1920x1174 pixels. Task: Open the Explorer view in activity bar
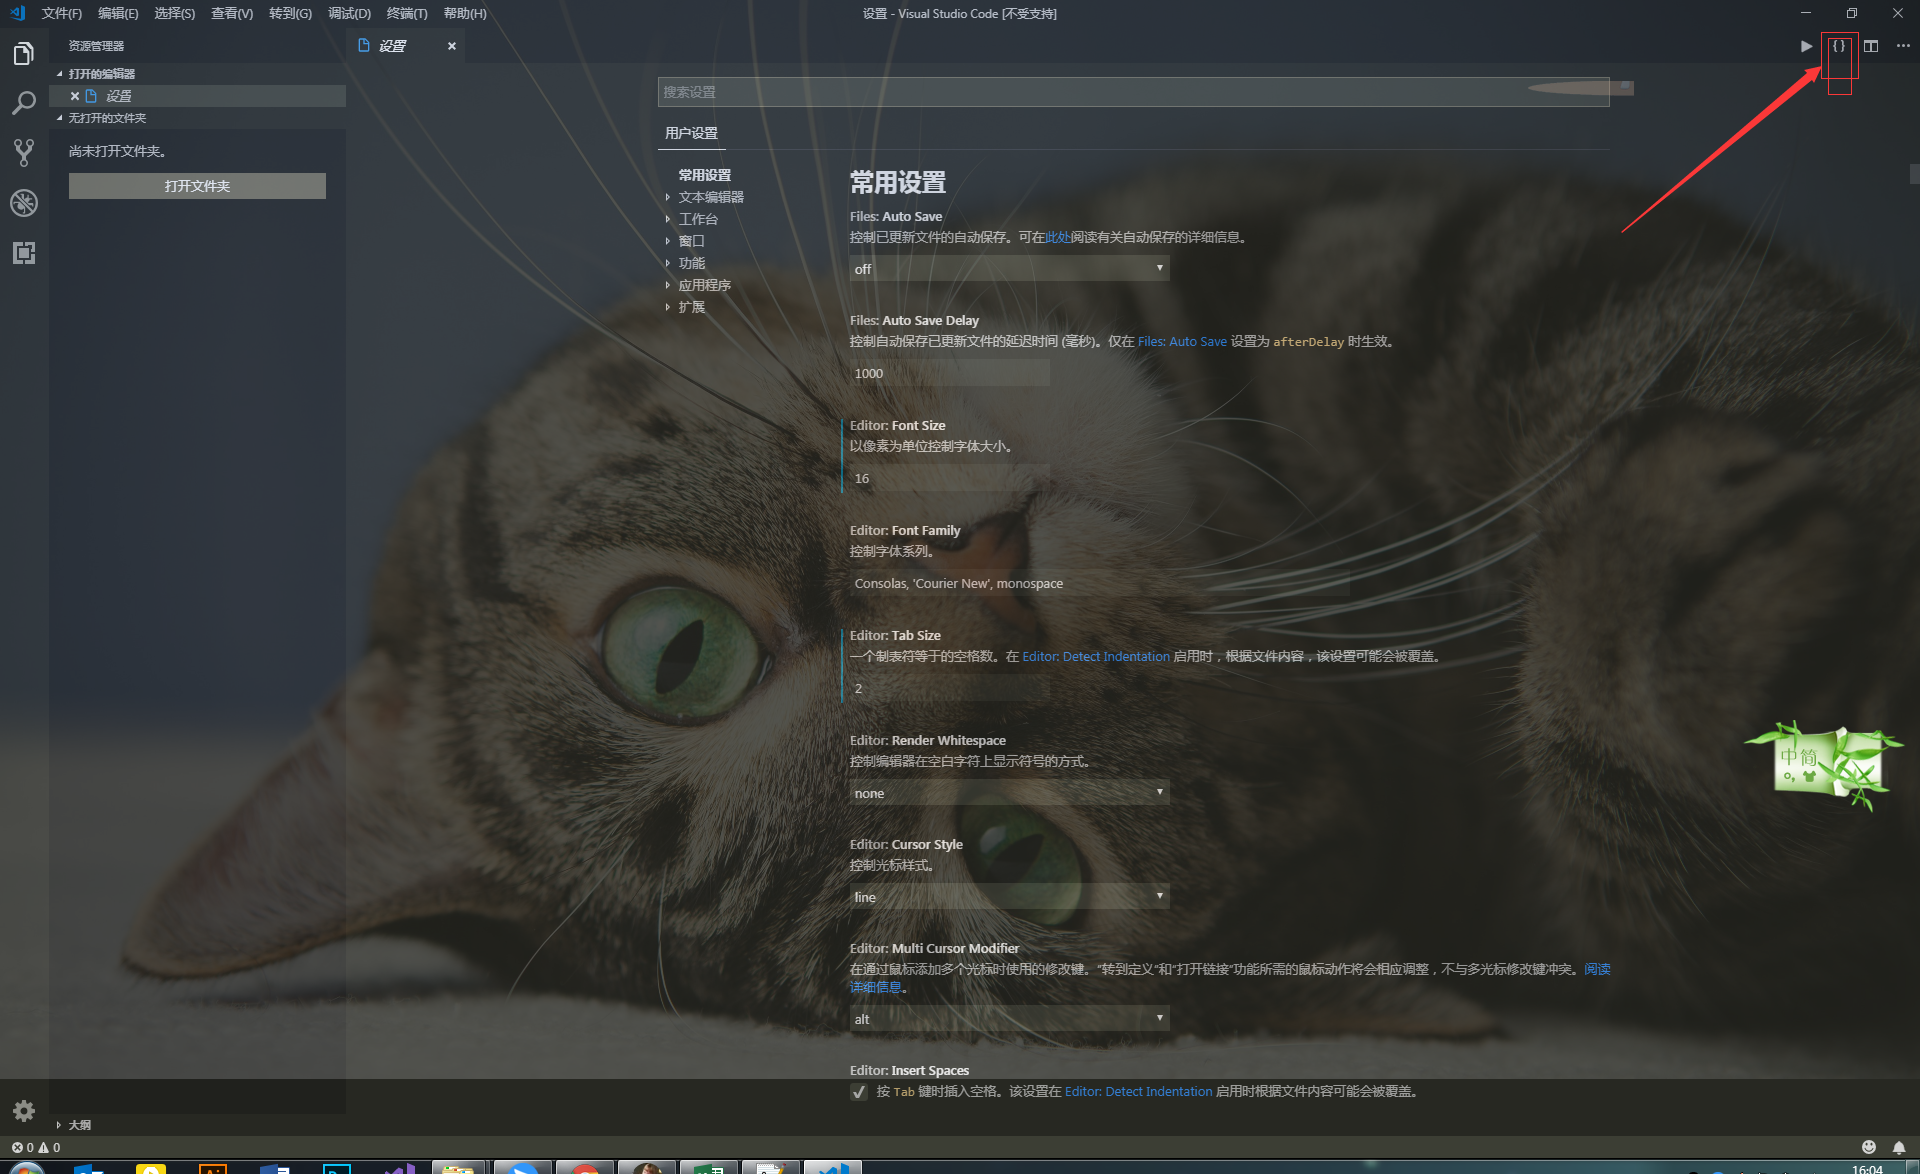[x=24, y=54]
